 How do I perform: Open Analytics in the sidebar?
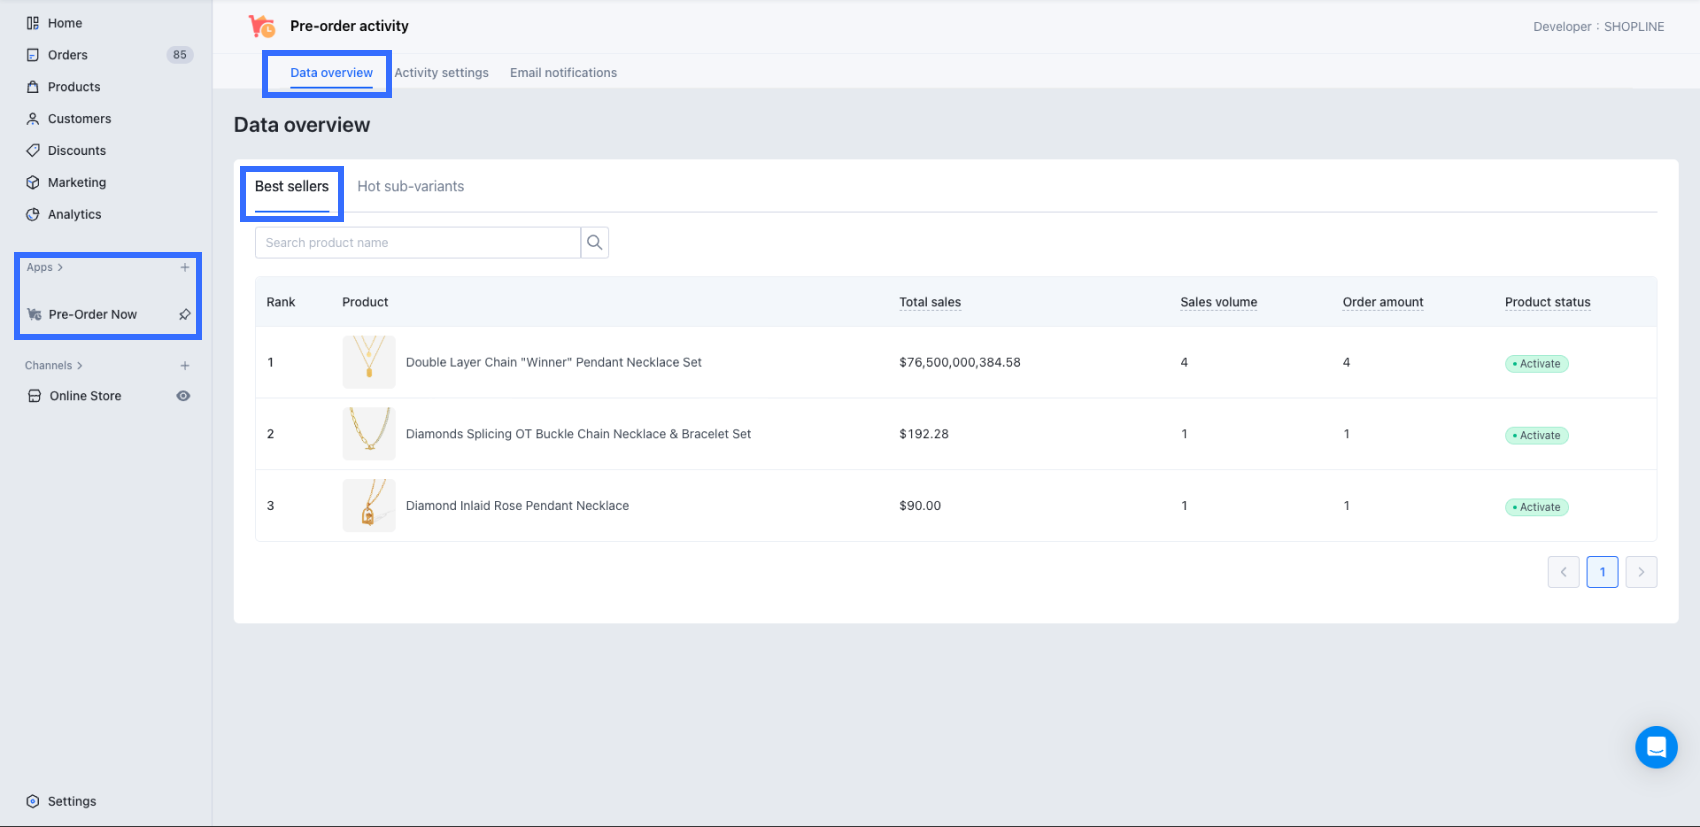point(74,214)
